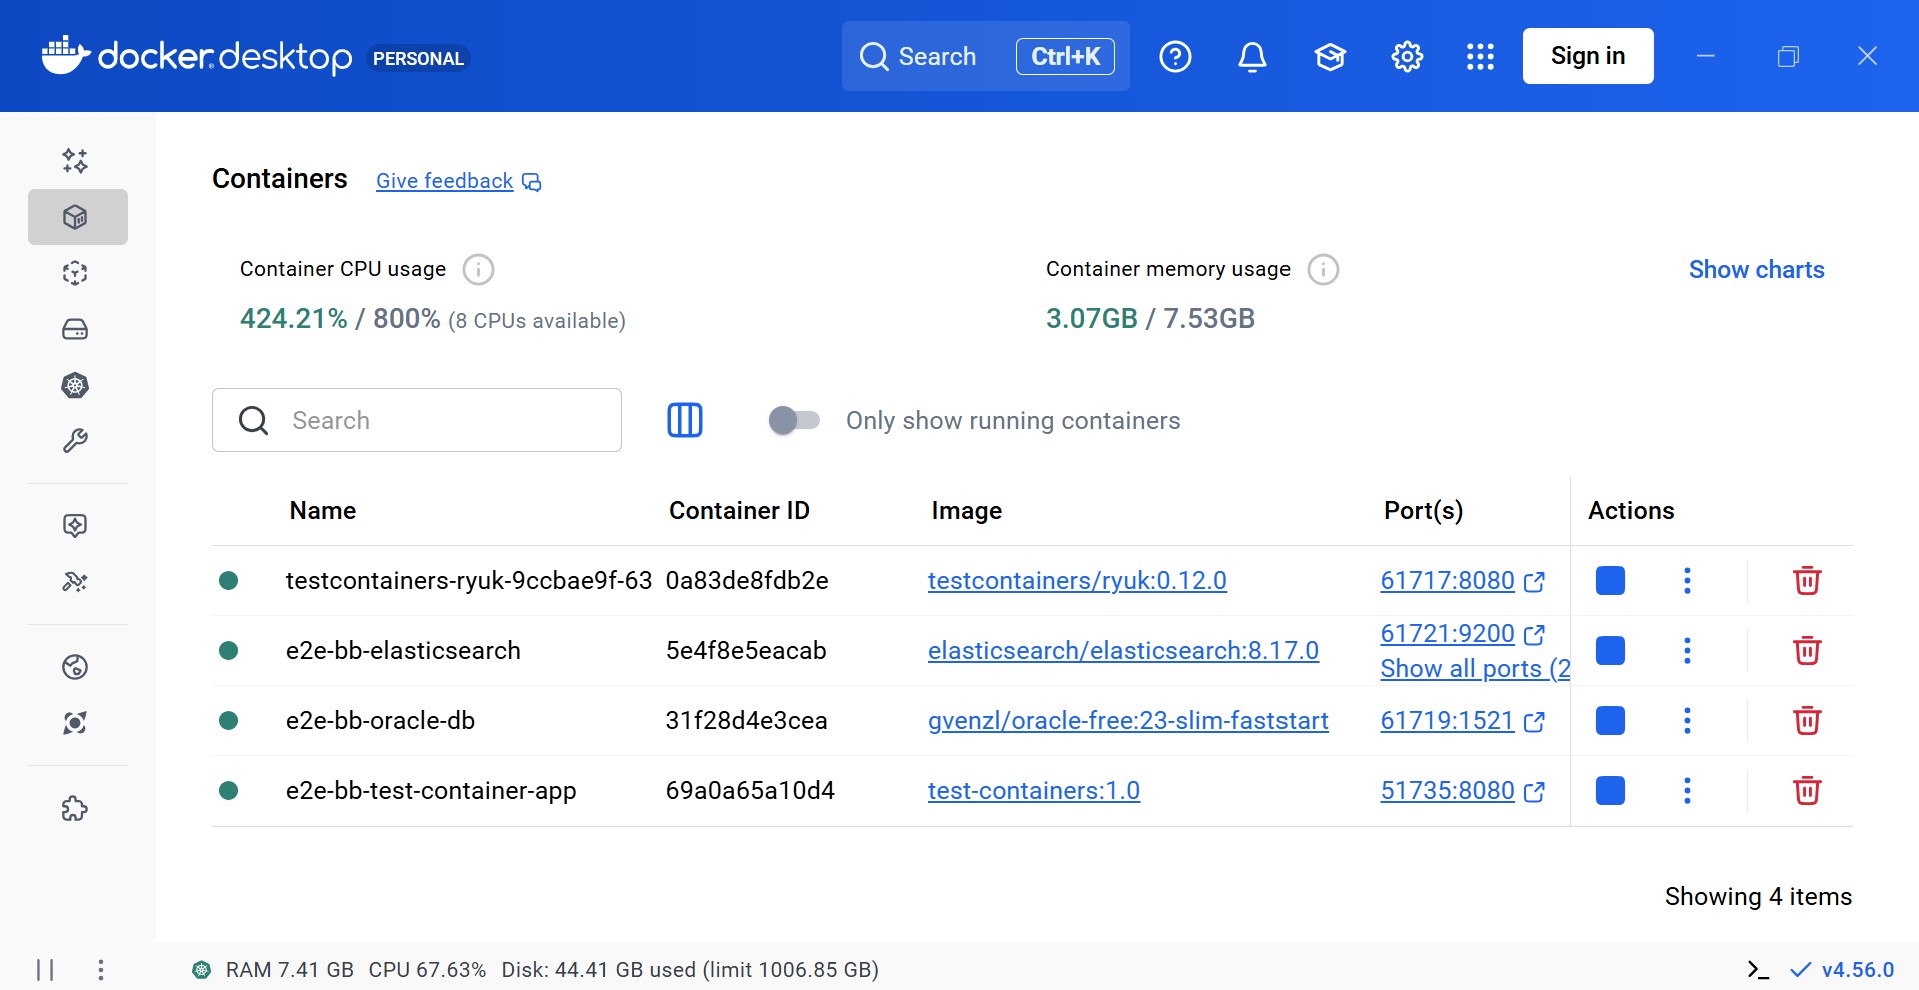Open the help question mark icon
1919x990 pixels.
[1175, 56]
